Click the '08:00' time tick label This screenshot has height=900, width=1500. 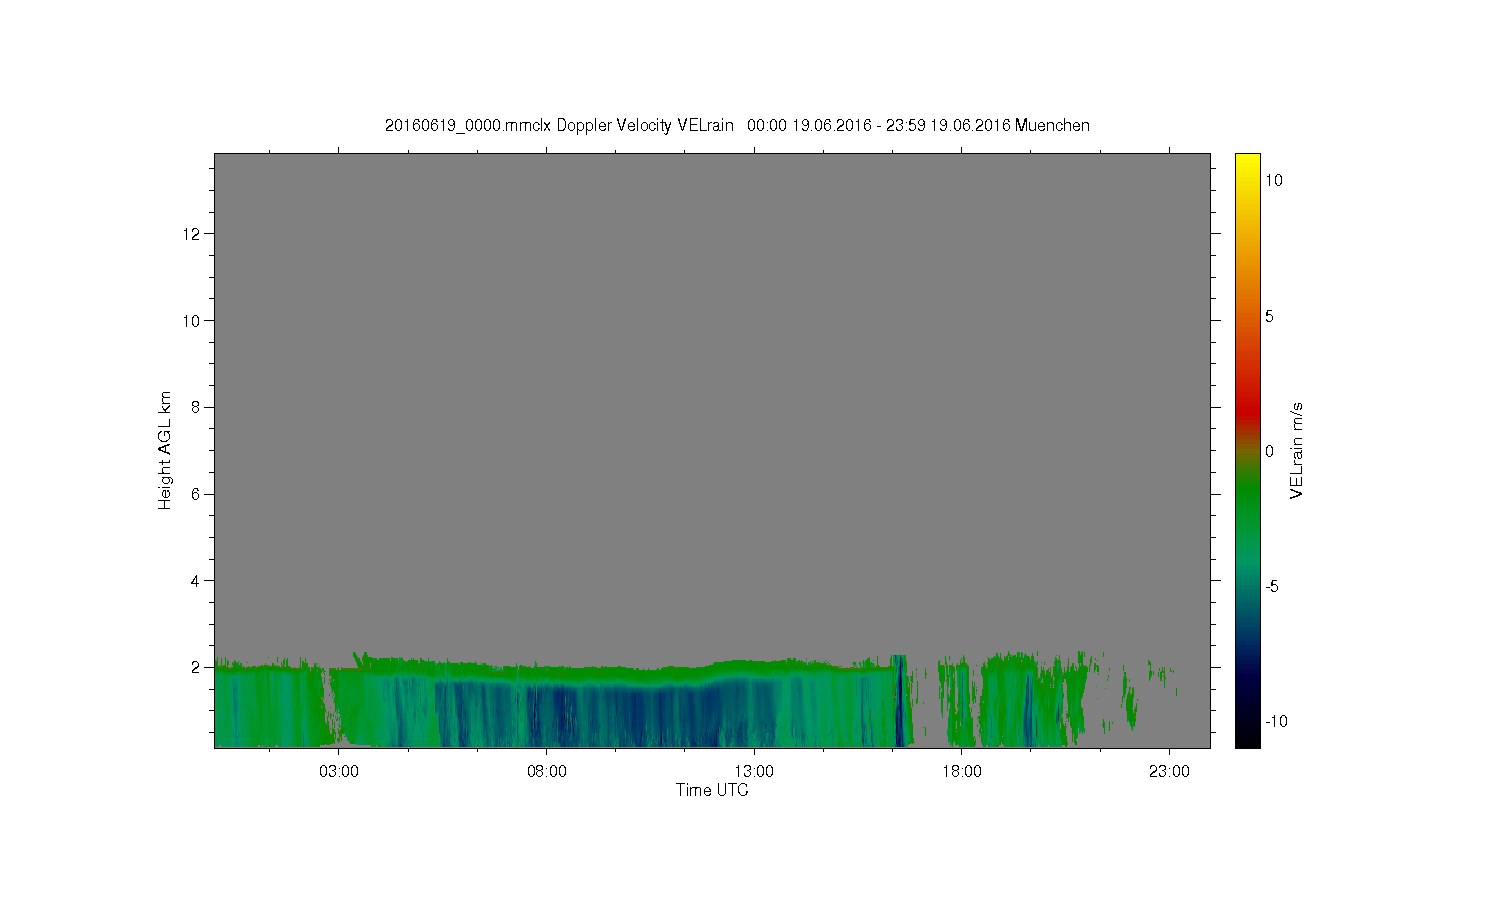point(547,772)
